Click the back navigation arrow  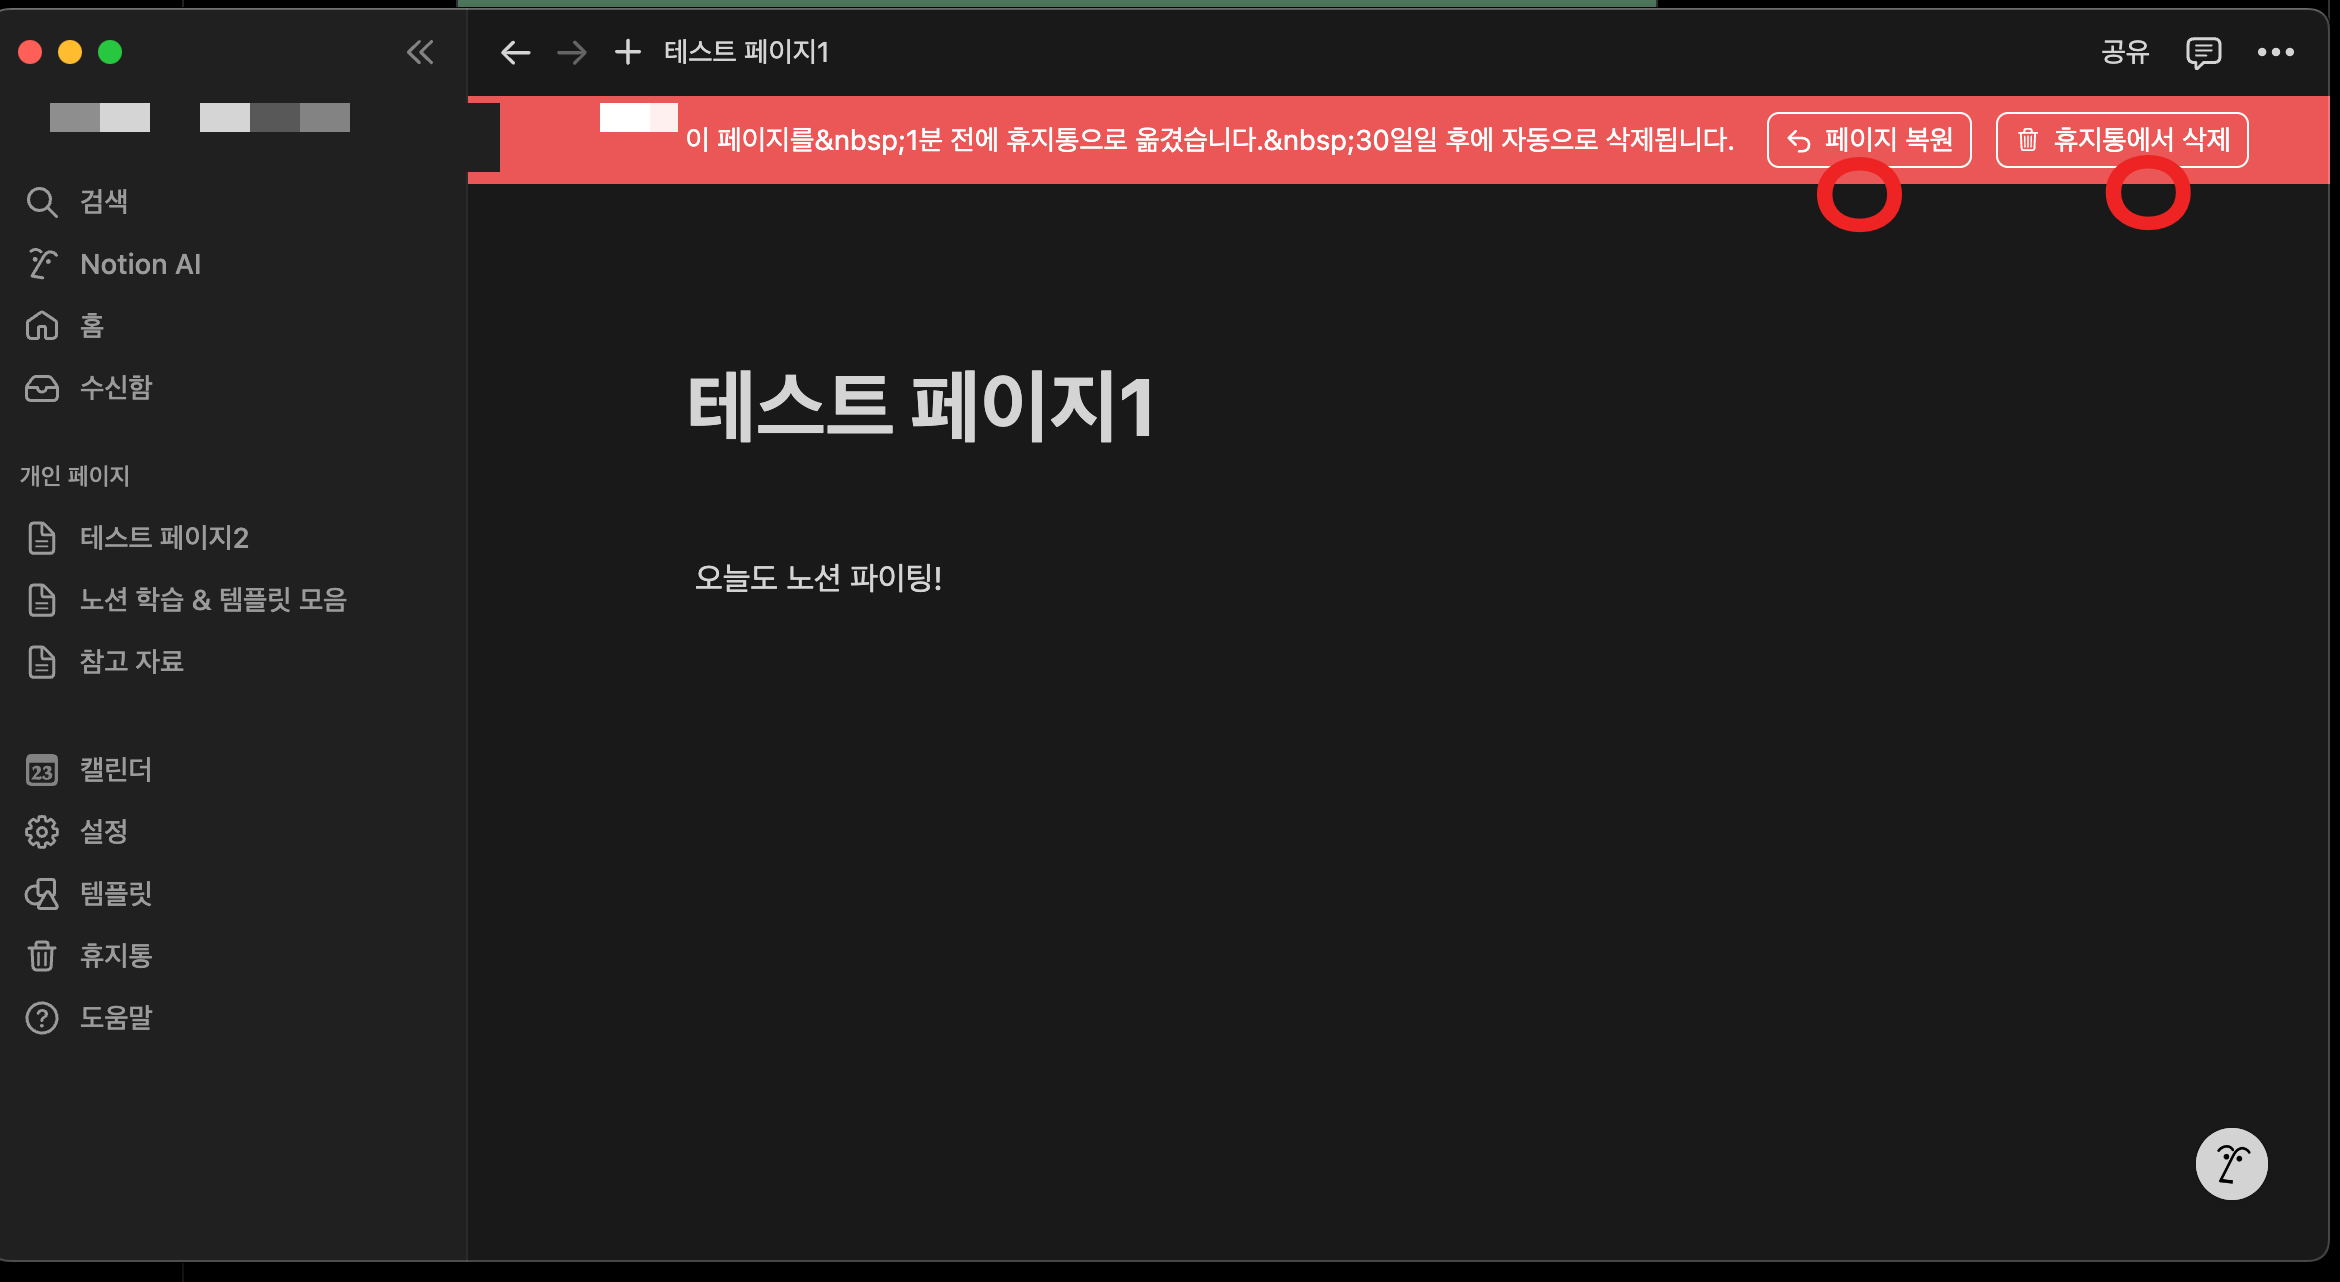tap(515, 52)
